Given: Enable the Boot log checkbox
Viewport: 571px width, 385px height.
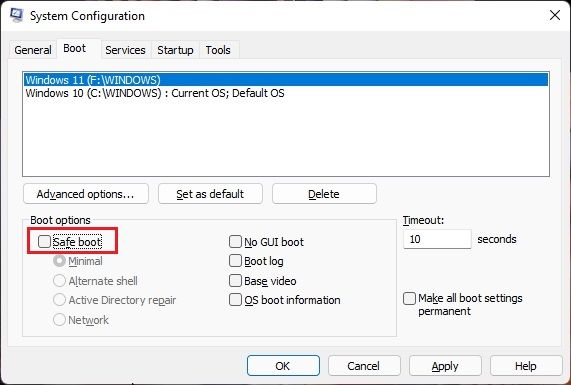Looking at the screenshot, I should [235, 261].
